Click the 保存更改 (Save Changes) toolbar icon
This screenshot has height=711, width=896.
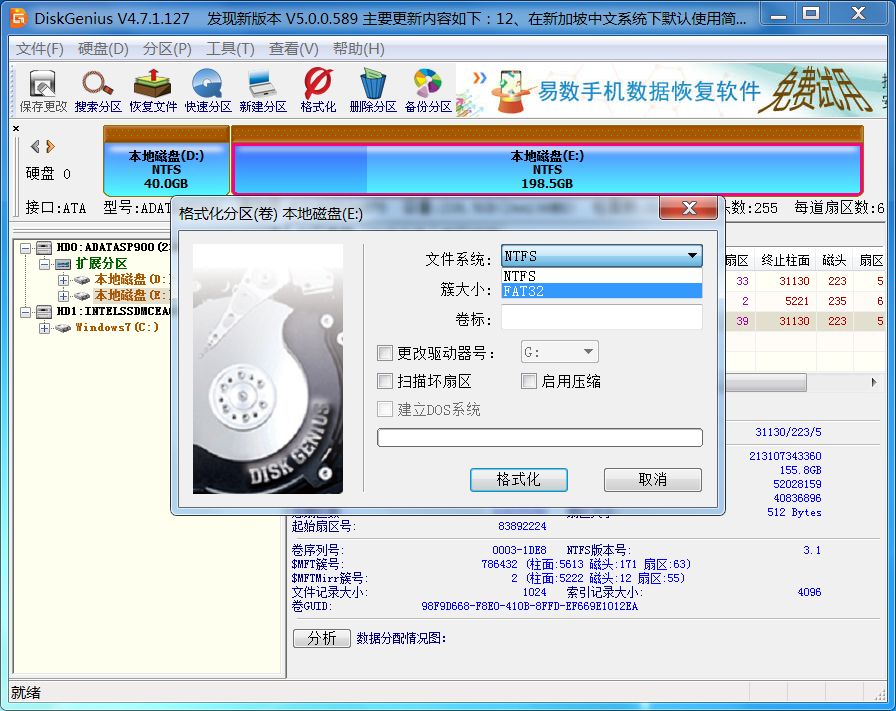43,90
